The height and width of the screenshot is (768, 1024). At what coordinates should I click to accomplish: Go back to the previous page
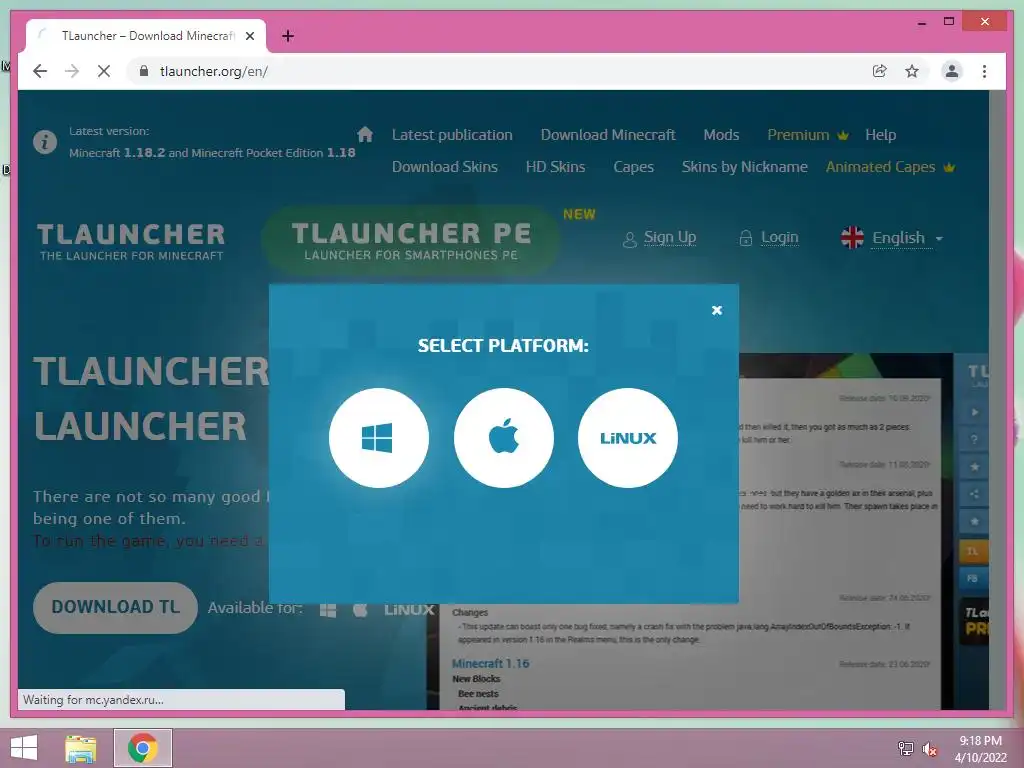coord(40,71)
